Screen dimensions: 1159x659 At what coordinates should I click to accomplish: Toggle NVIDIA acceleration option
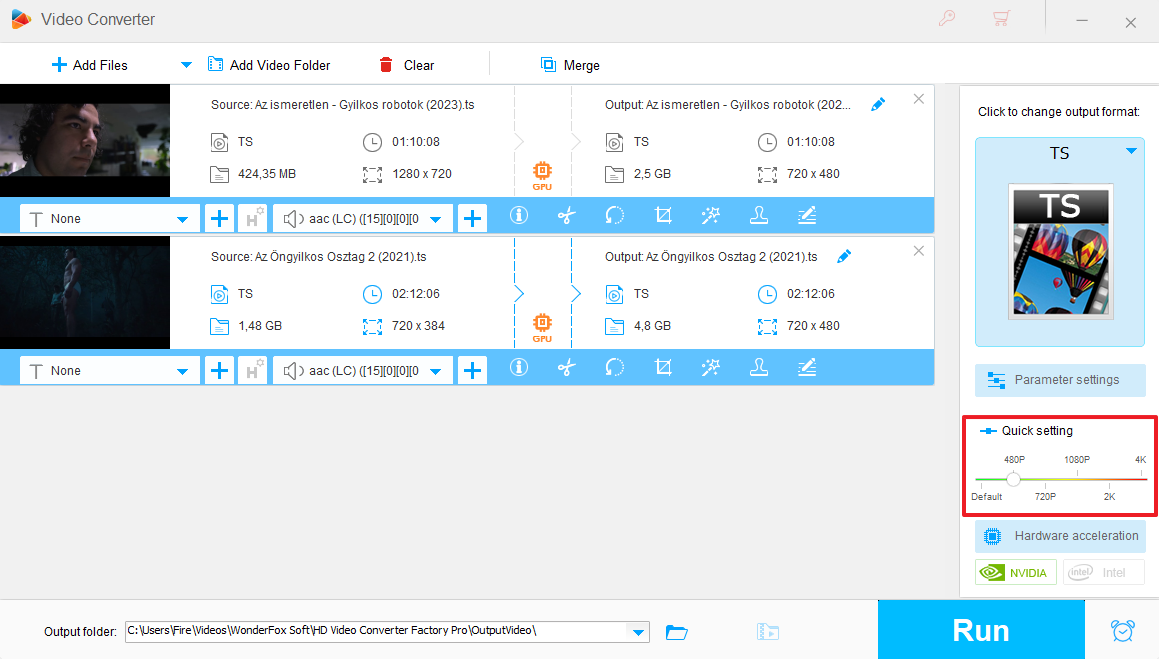pos(1016,573)
